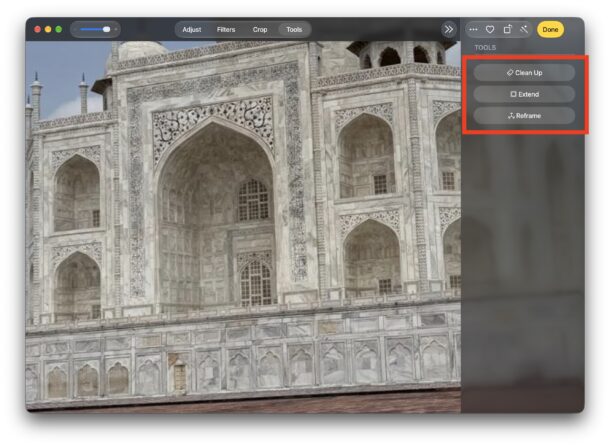The height and width of the screenshot is (447, 610).
Task: Click the double chevron toolbar overflow button
Action: [x=449, y=30]
